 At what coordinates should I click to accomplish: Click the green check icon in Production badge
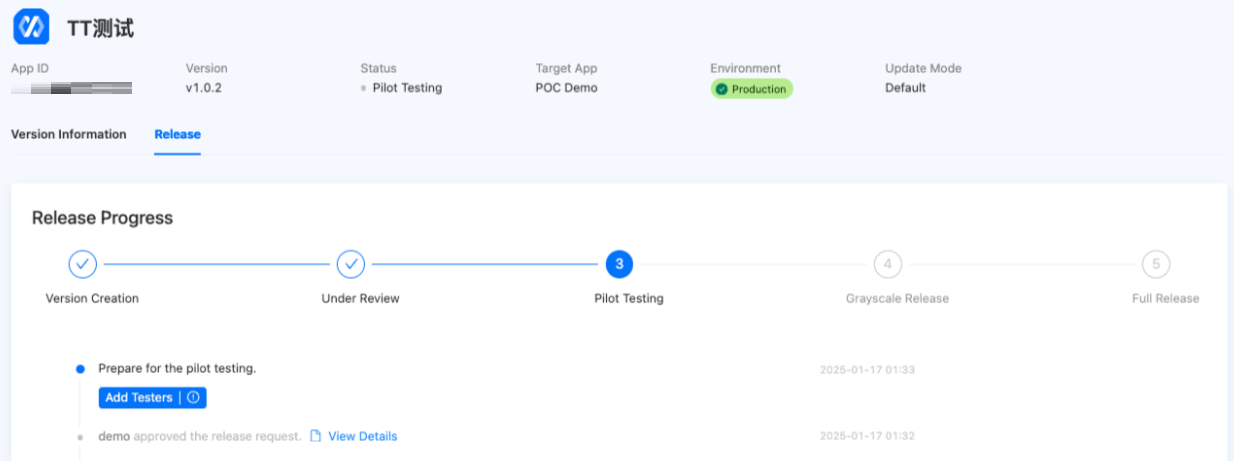[722, 89]
